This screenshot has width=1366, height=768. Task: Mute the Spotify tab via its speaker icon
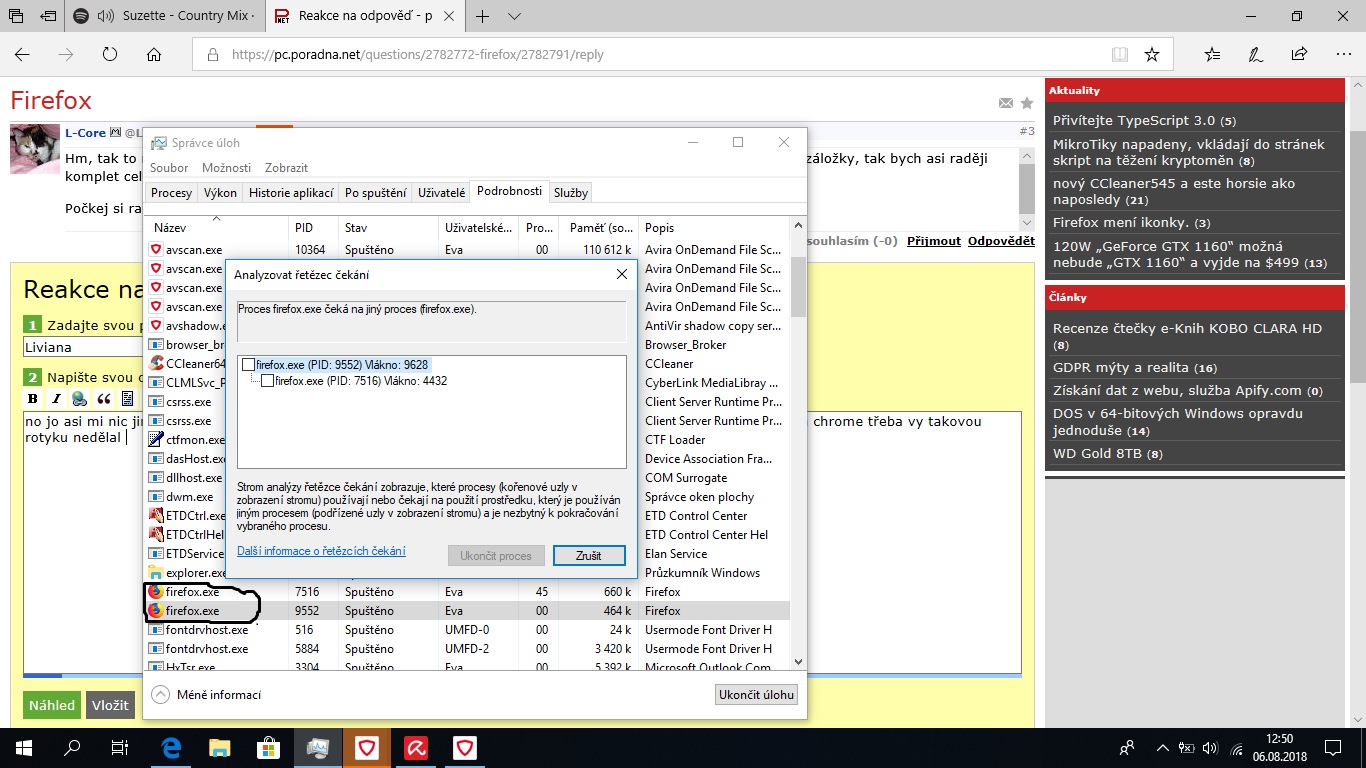105,16
